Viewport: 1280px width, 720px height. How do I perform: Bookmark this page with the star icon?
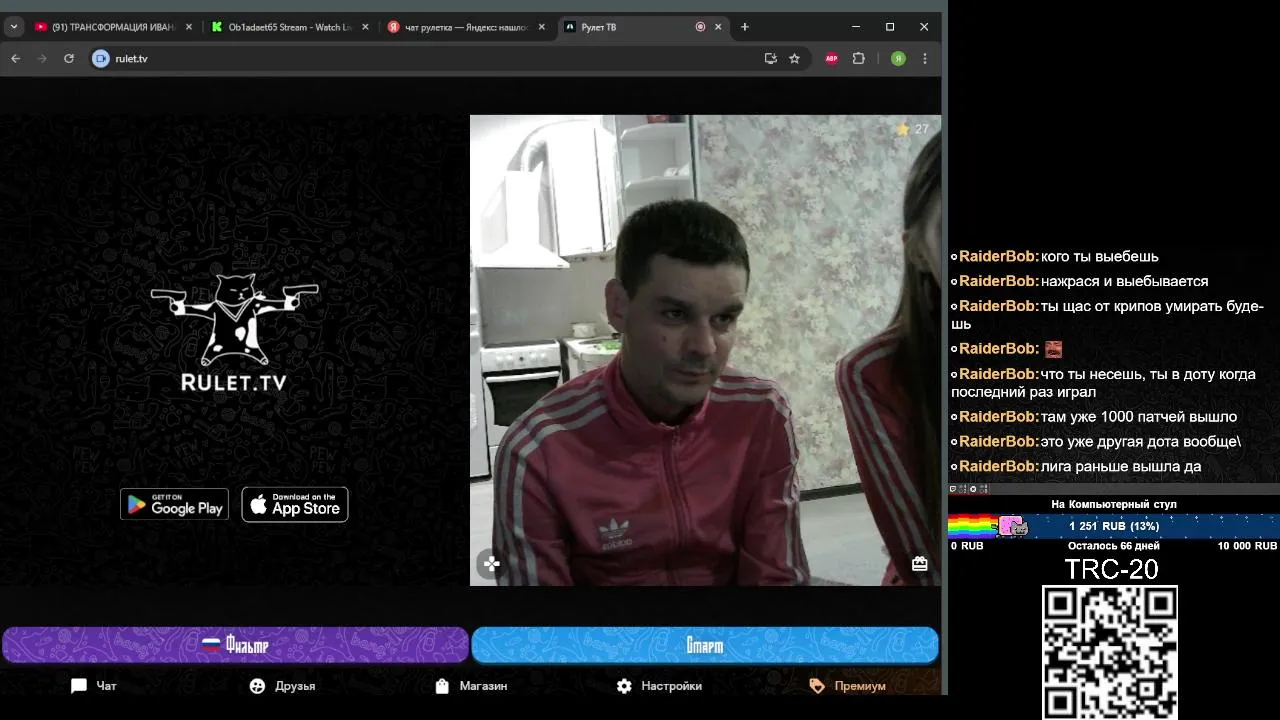[795, 59]
